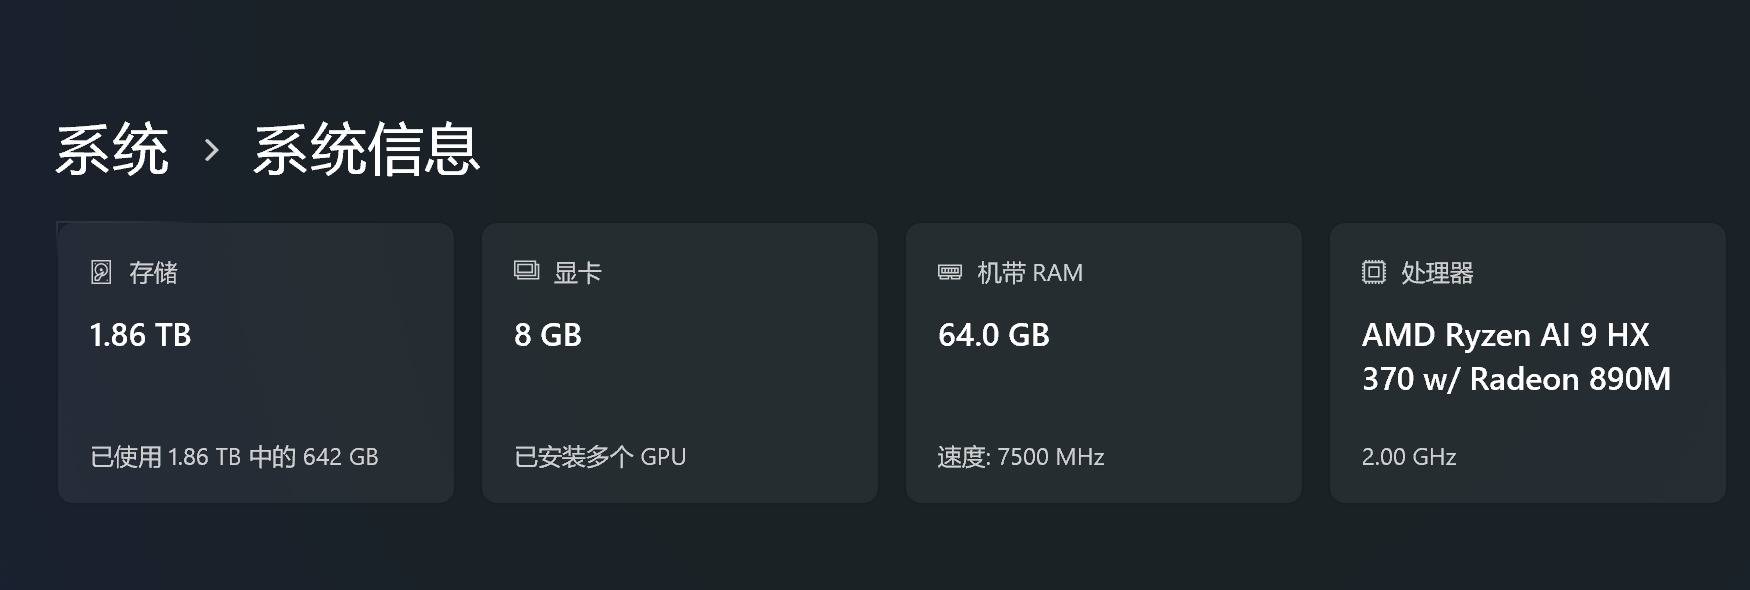The image size is (1750, 590).
Task: Click the 64.0 GB RAM value
Action: [x=994, y=335]
